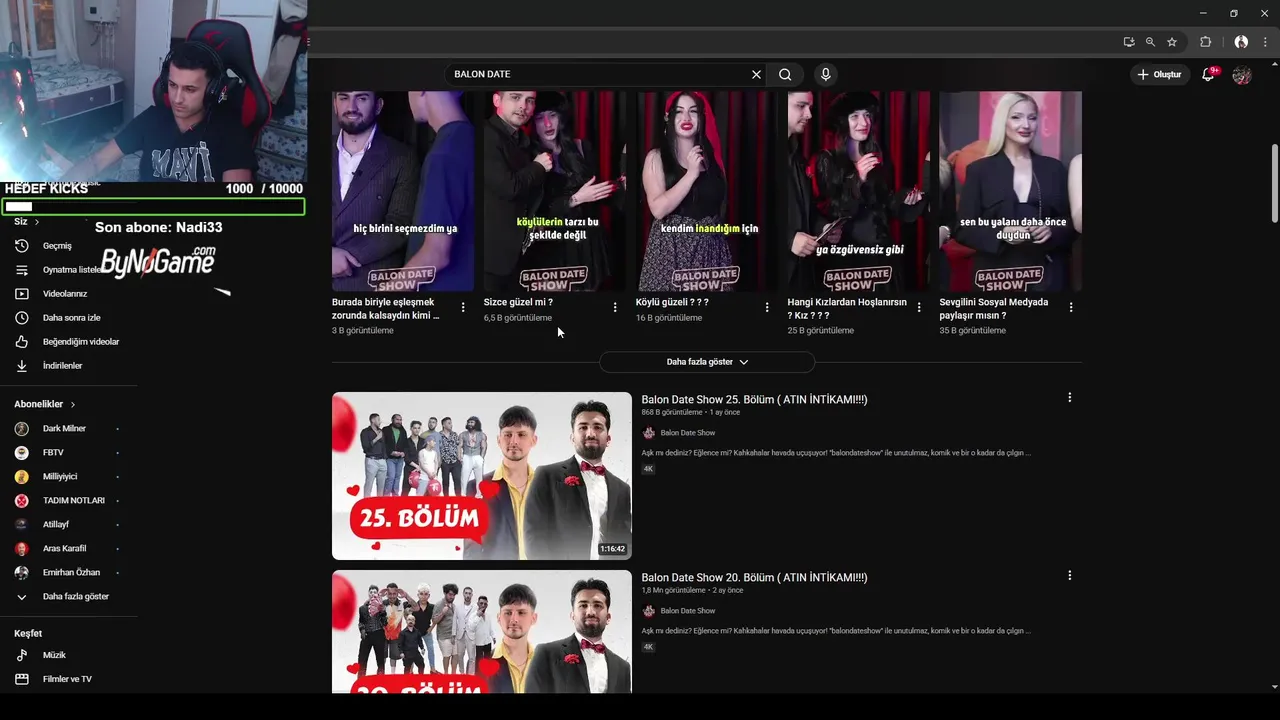Click the 4K badge under 25. Bölüm
1280x720 pixels.
point(648,469)
